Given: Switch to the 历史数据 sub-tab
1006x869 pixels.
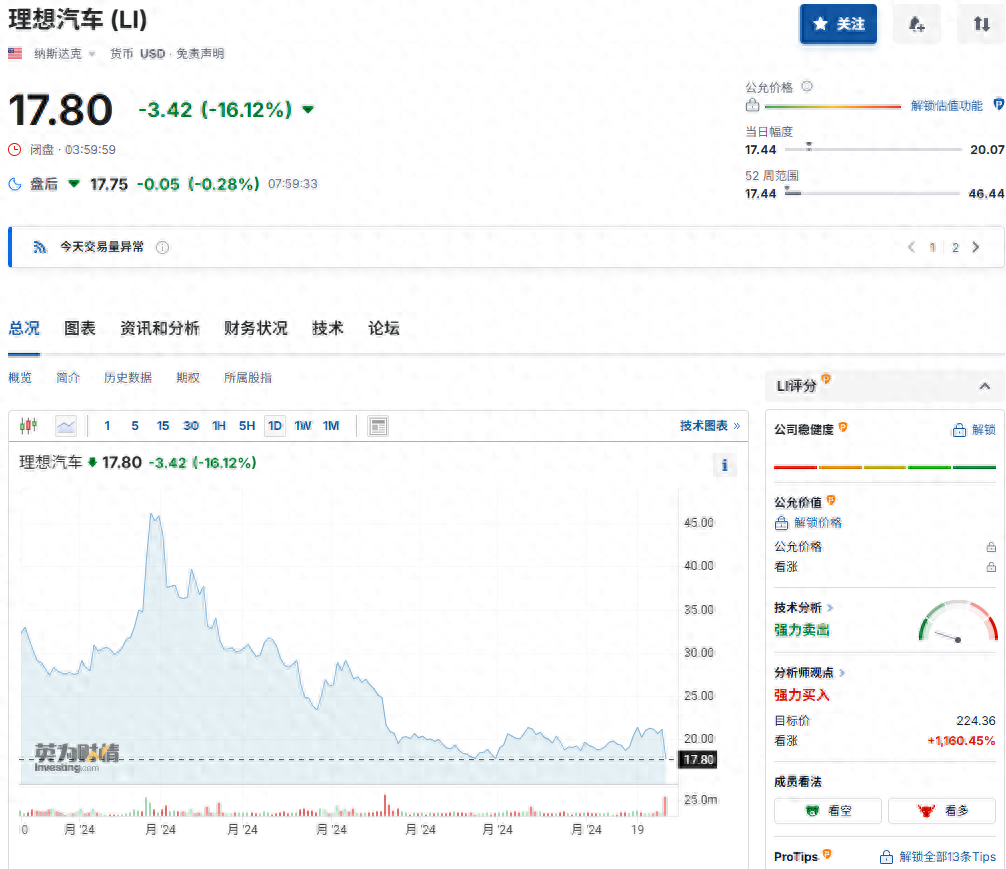Looking at the screenshot, I should tap(128, 378).
